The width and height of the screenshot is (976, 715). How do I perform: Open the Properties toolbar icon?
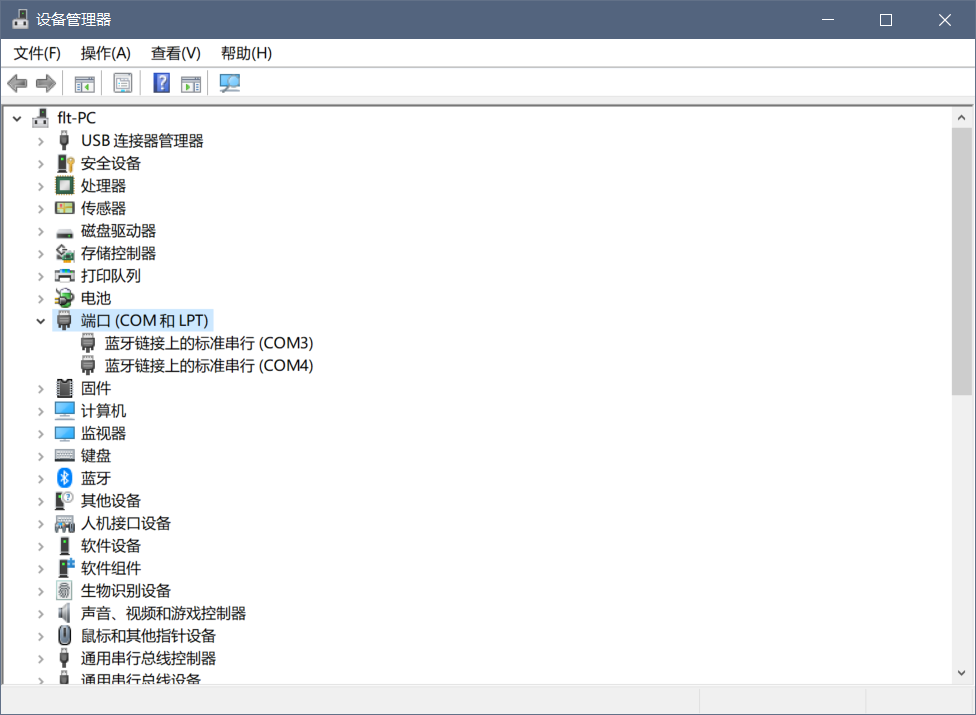pyautogui.click(x=123, y=83)
